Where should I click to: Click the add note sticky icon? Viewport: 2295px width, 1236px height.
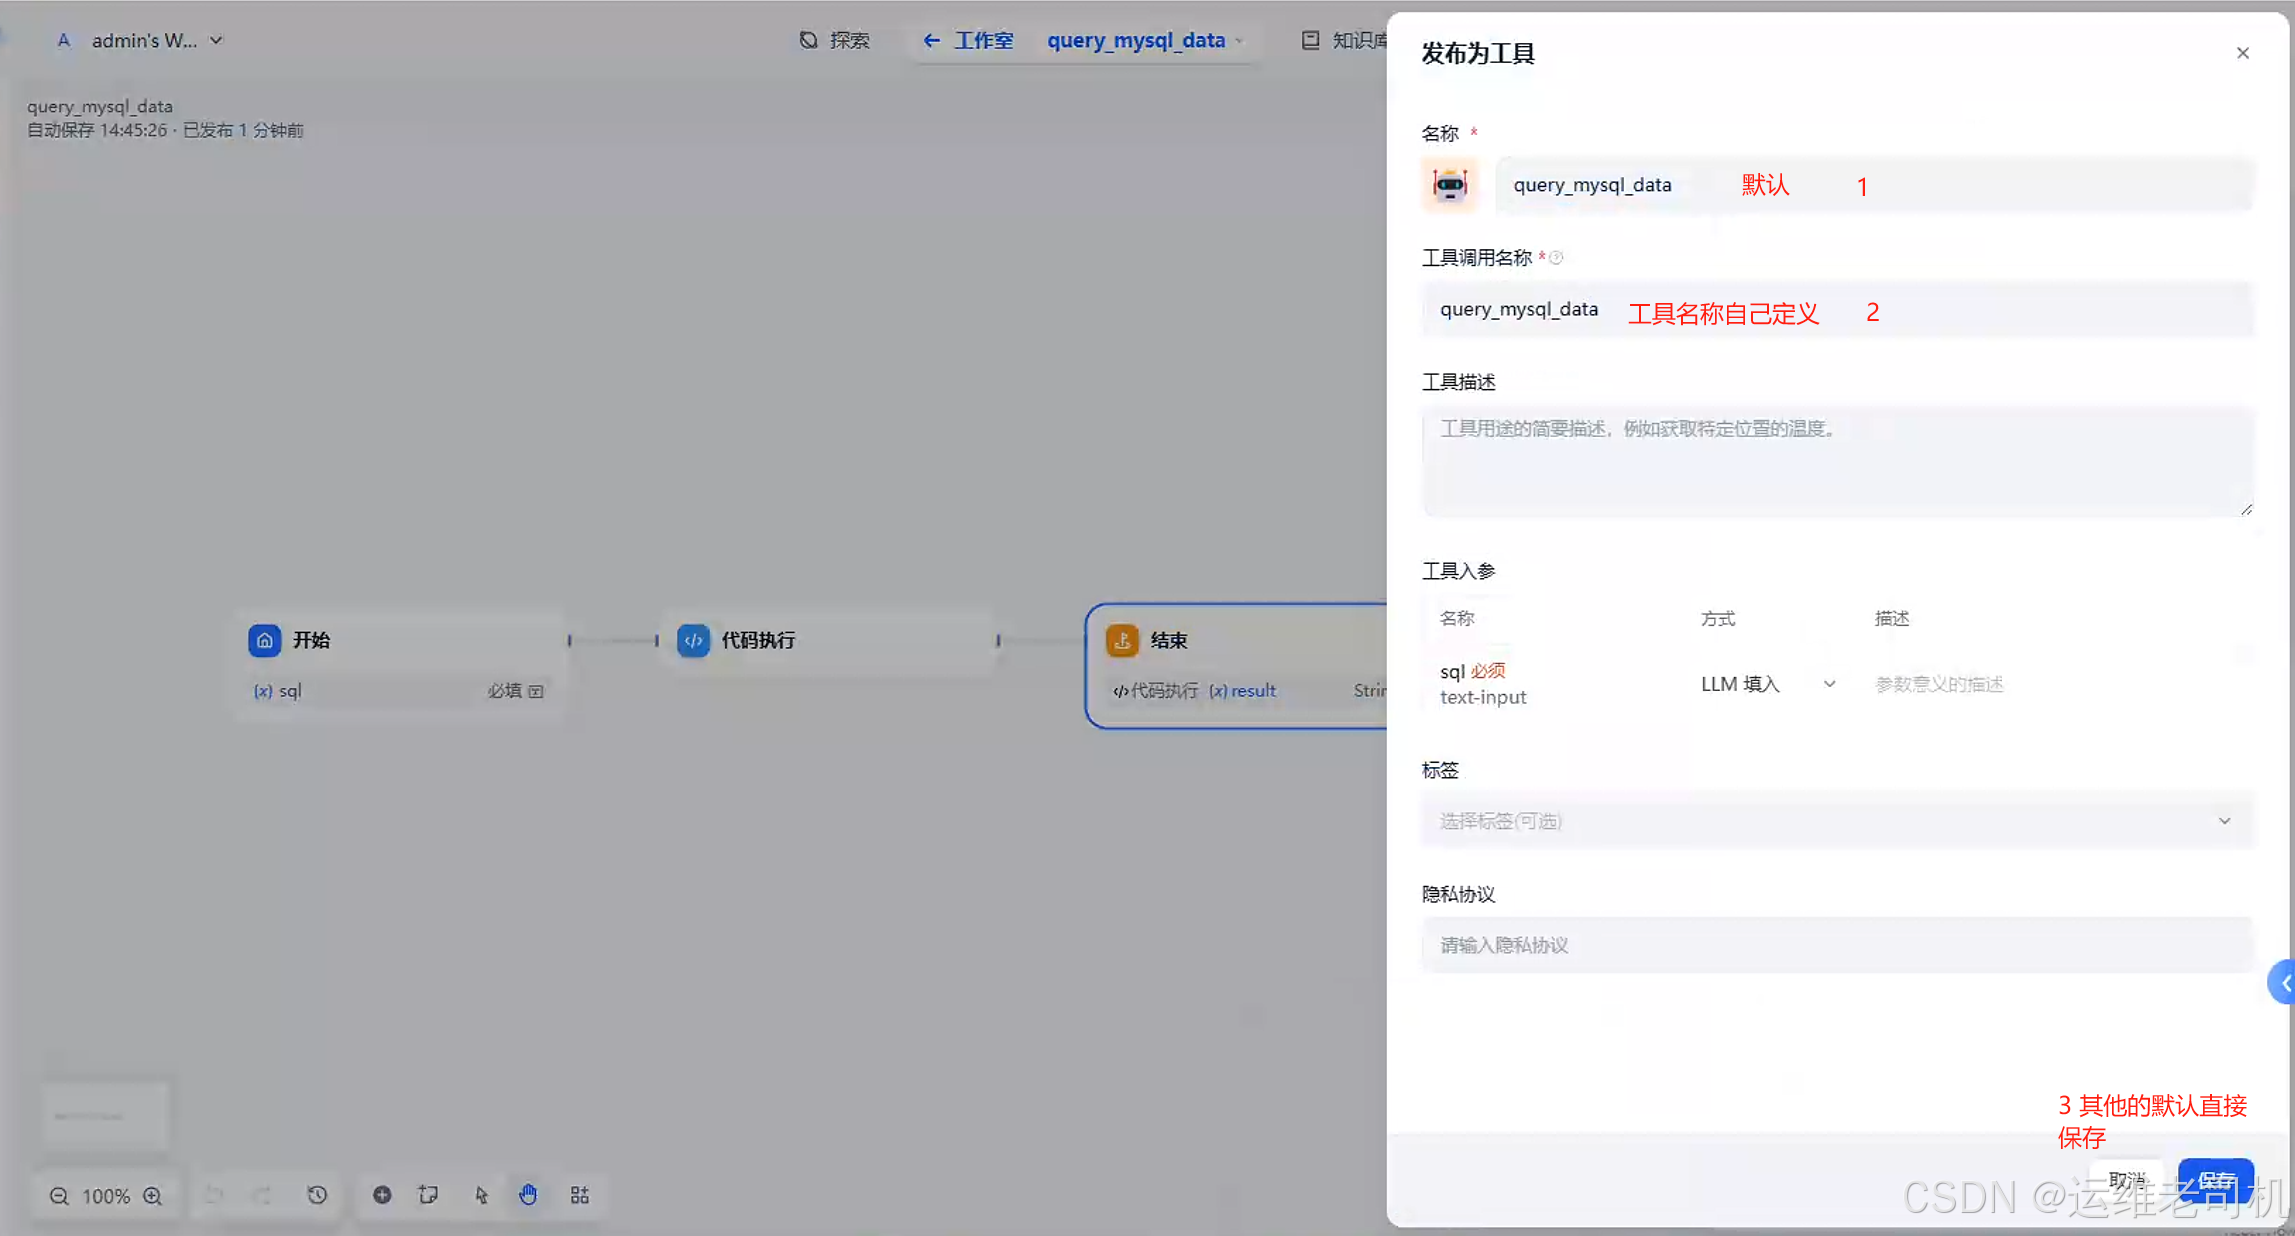(429, 1195)
